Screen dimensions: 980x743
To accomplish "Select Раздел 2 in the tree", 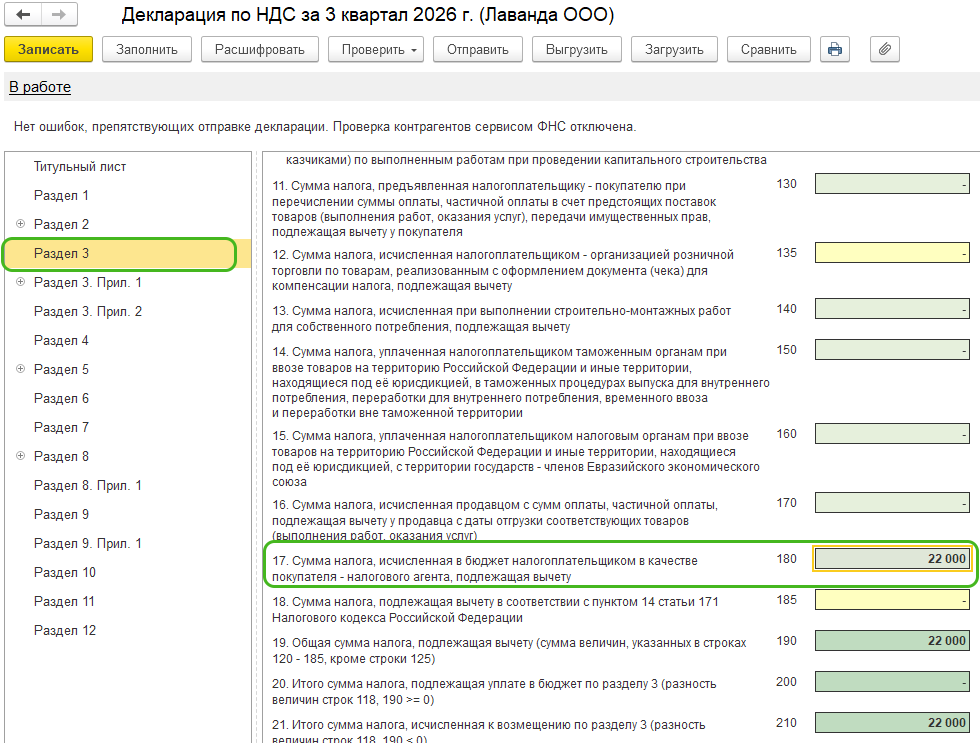I will 61,224.
